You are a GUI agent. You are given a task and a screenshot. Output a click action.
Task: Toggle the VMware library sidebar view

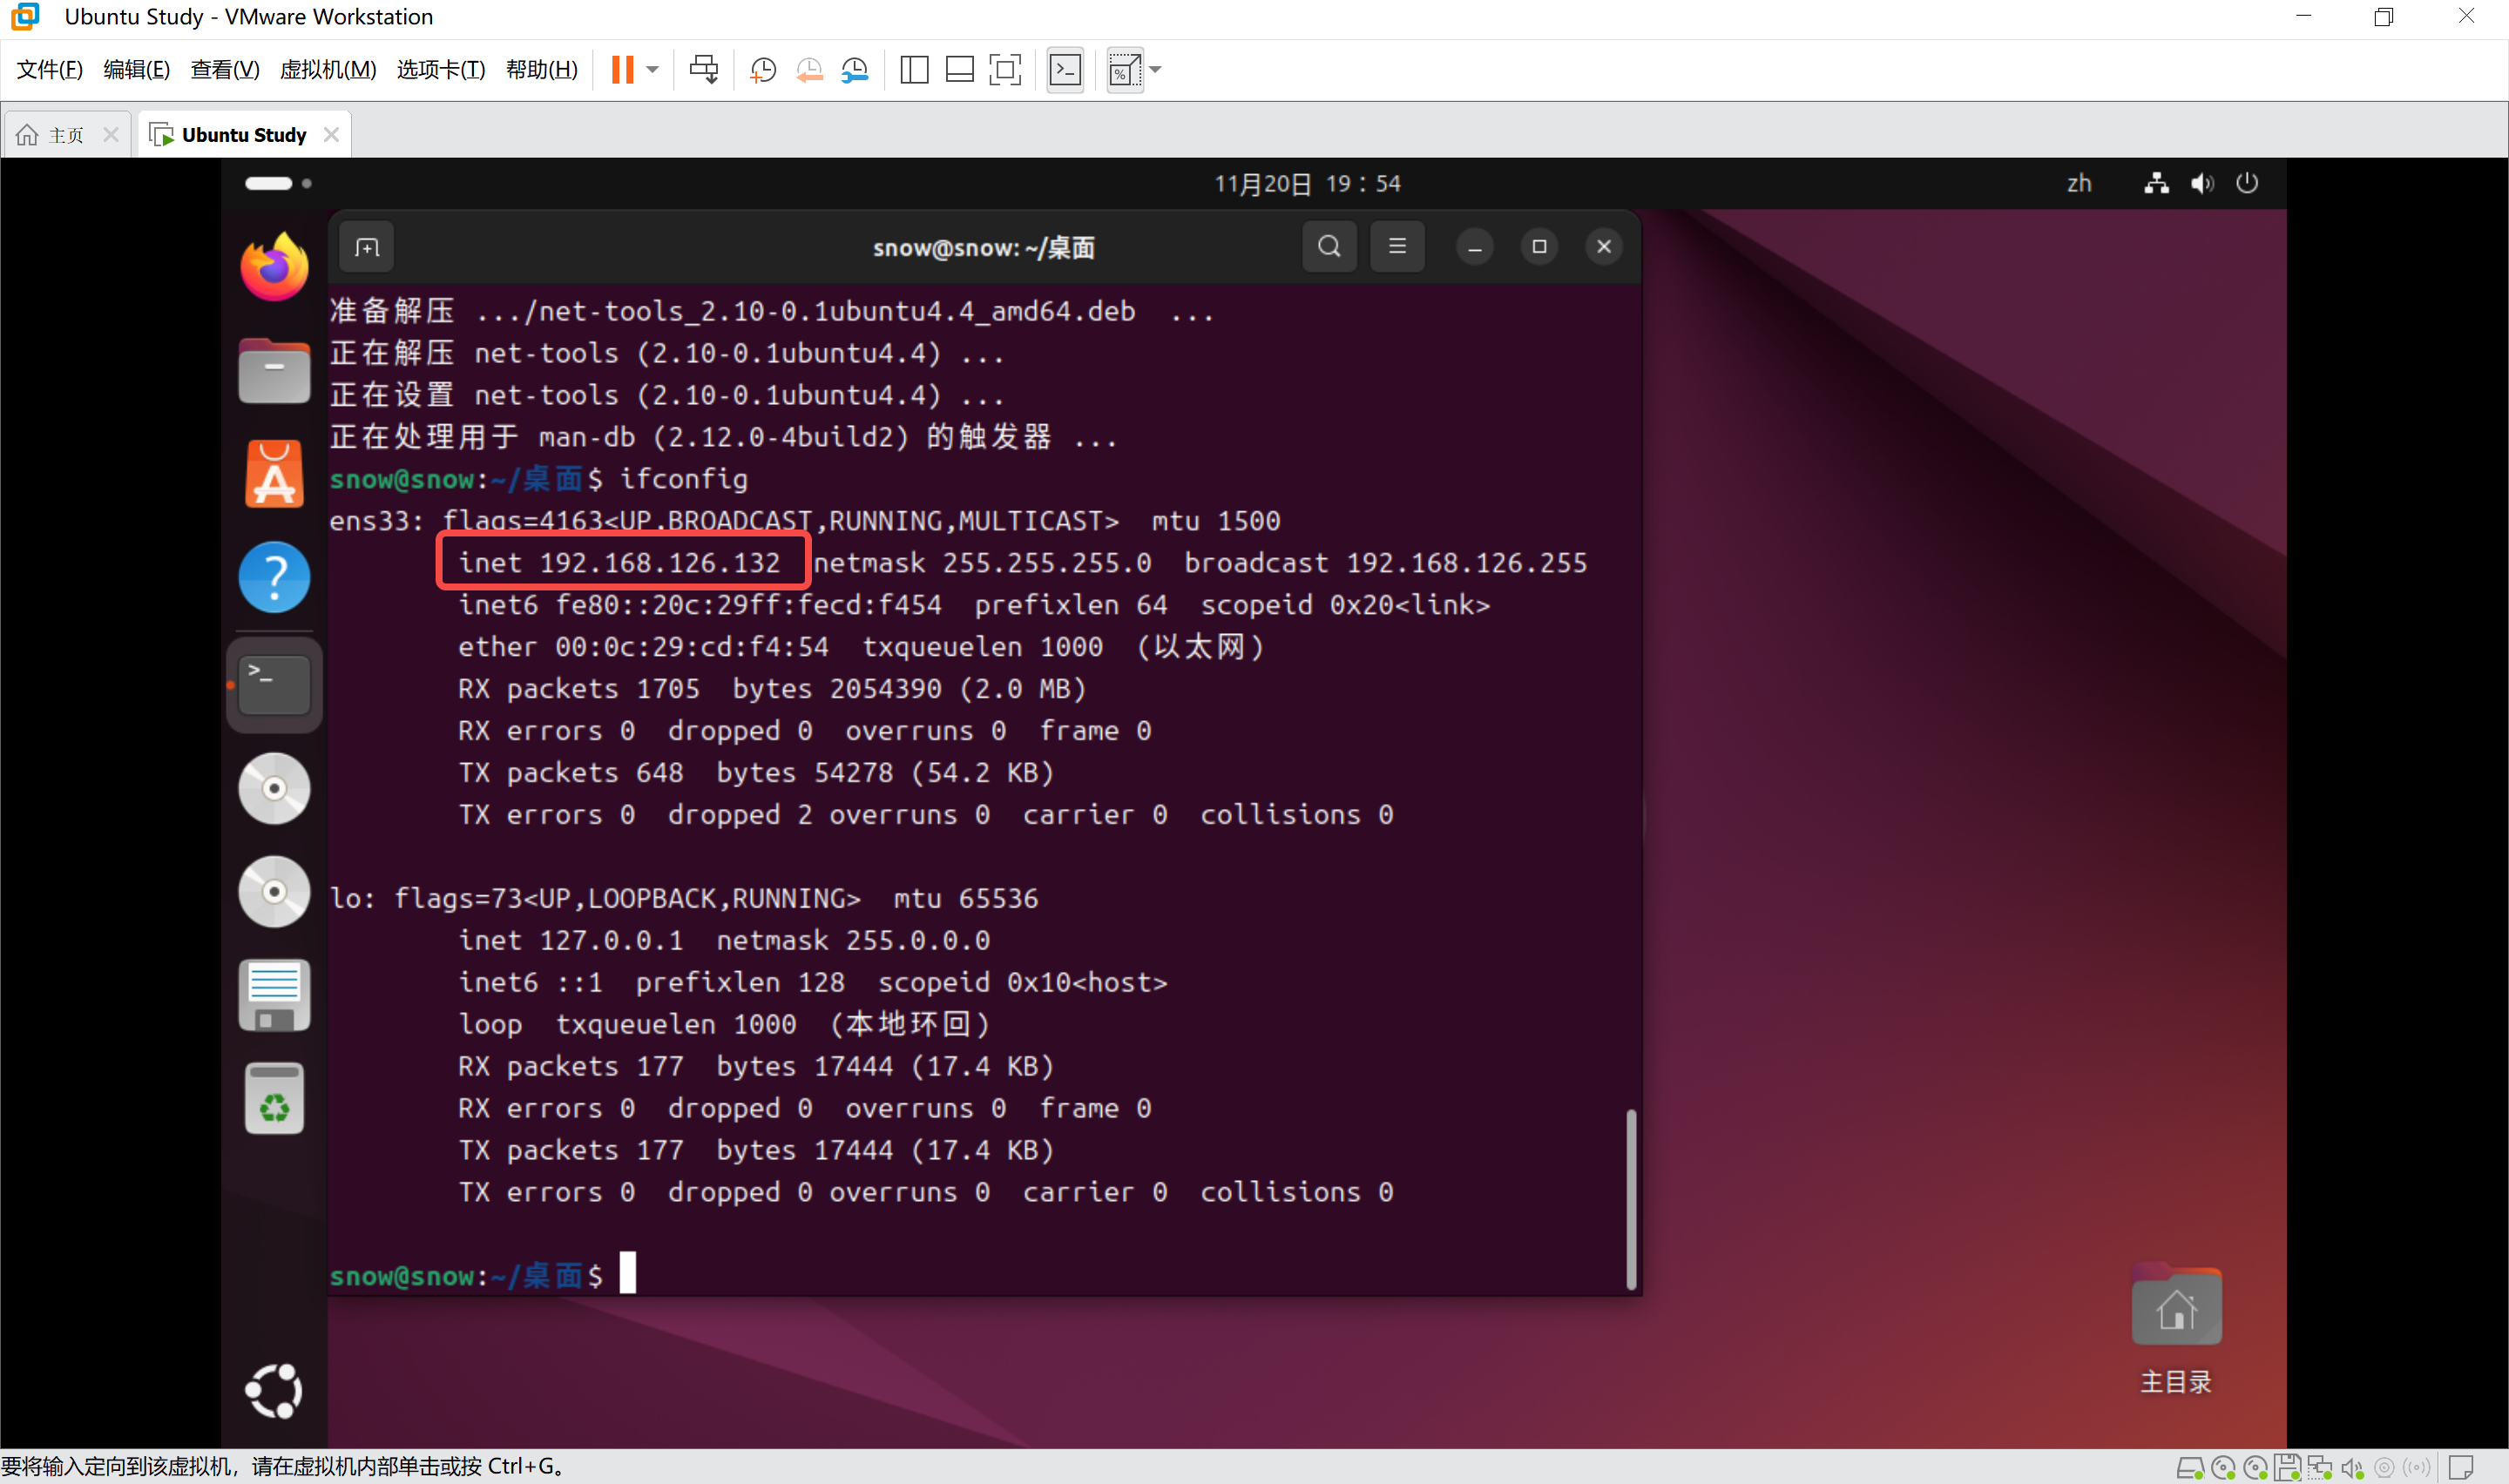(x=914, y=70)
